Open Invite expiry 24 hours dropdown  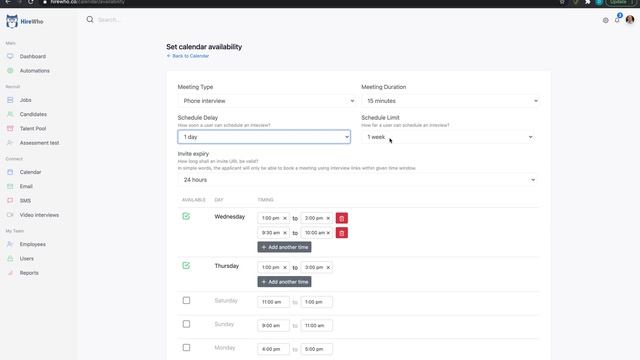pyautogui.click(x=357, y=180)
